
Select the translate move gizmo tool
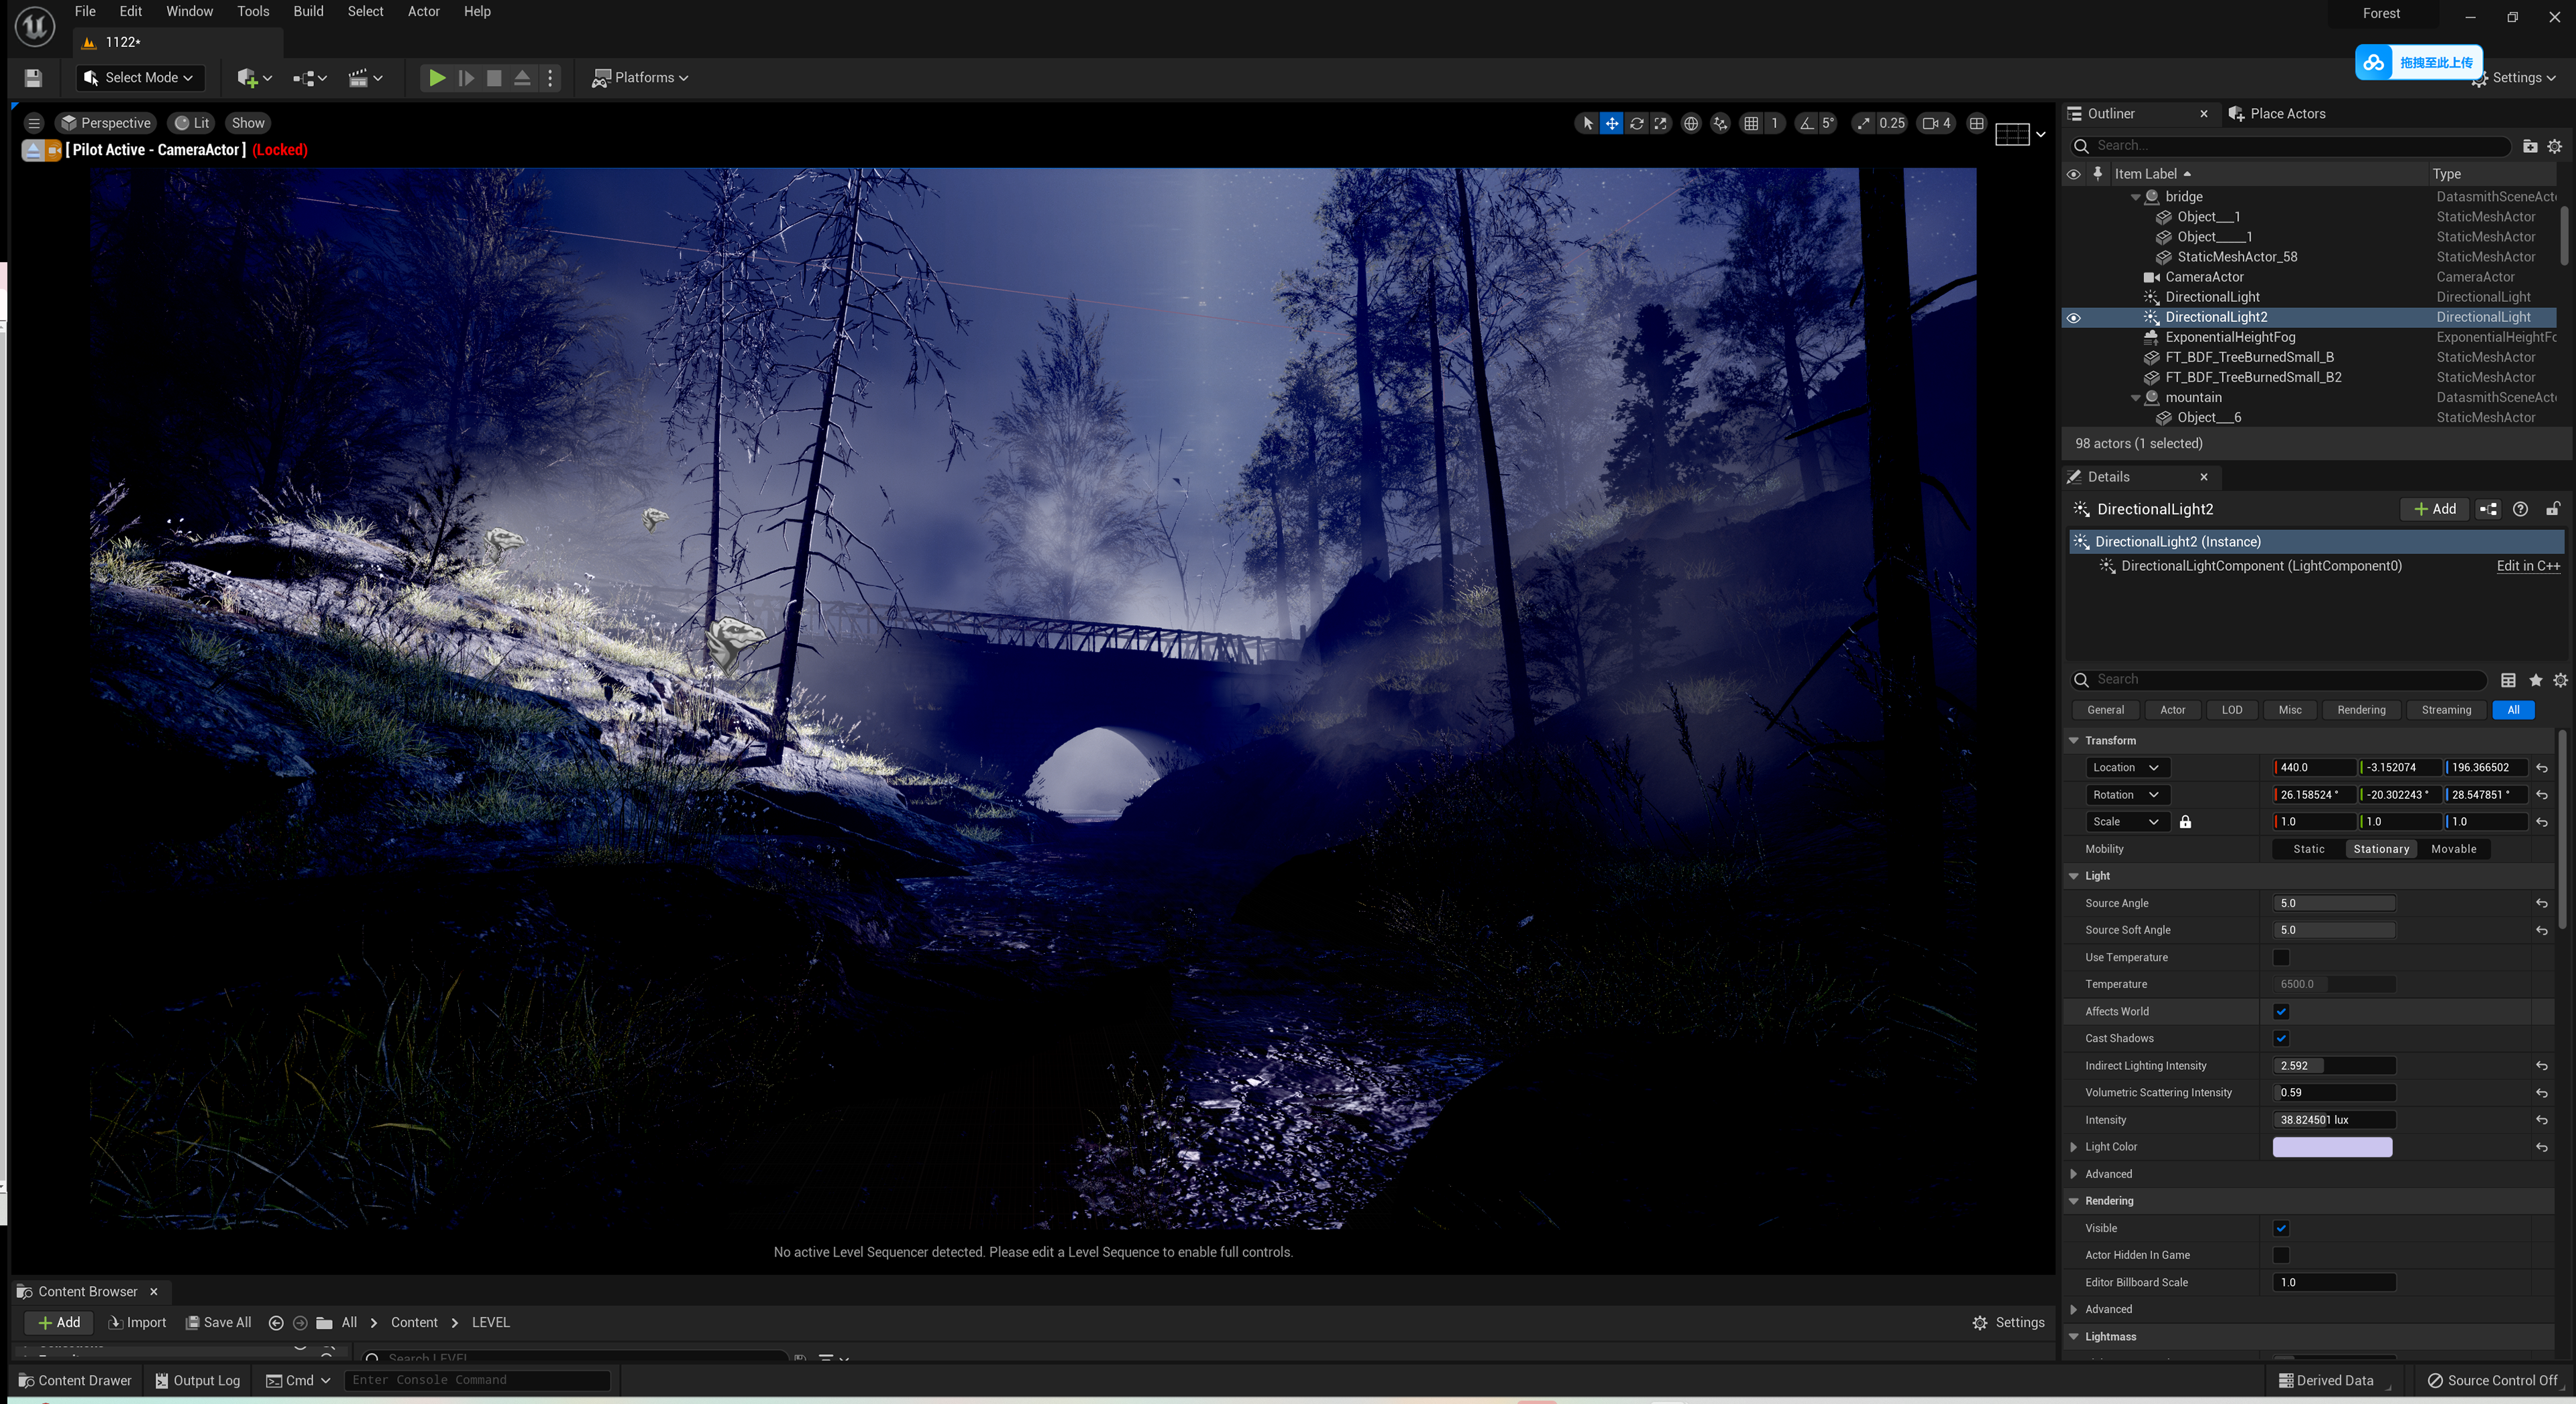1612,123
